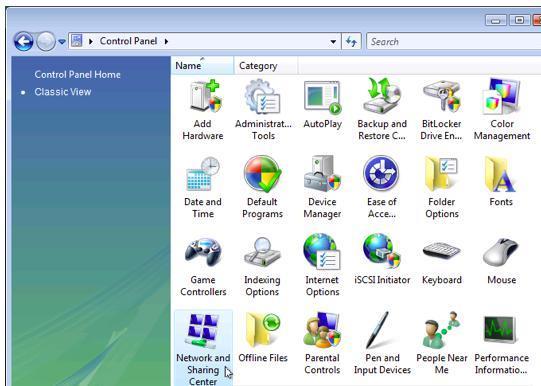Open Internet Options
Image resolution: width=541 pixels, height=386 pixels.
click(322, 266)
